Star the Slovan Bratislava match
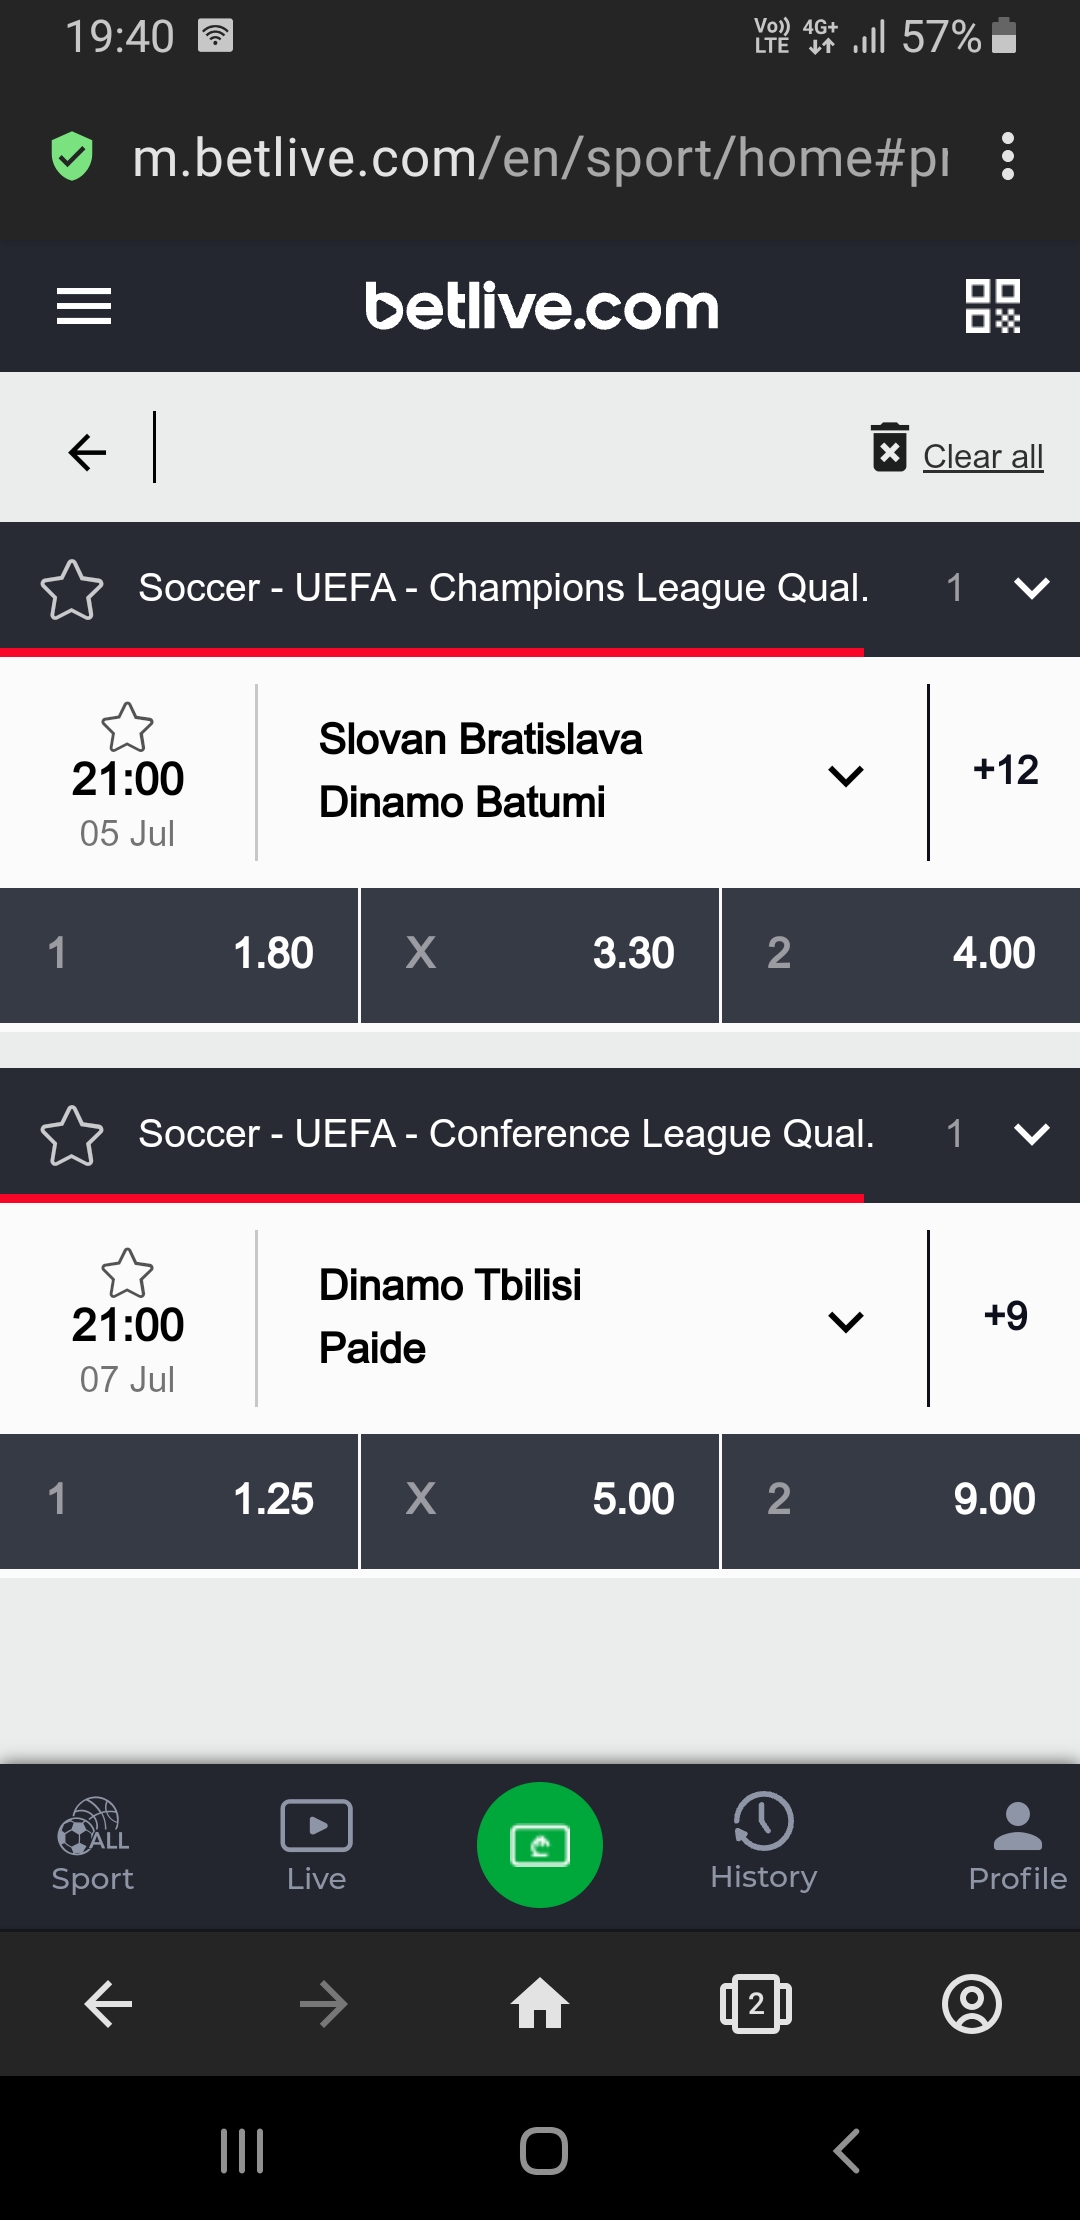Viewport: 1080px width, 2220px height. tap(127, 727)
